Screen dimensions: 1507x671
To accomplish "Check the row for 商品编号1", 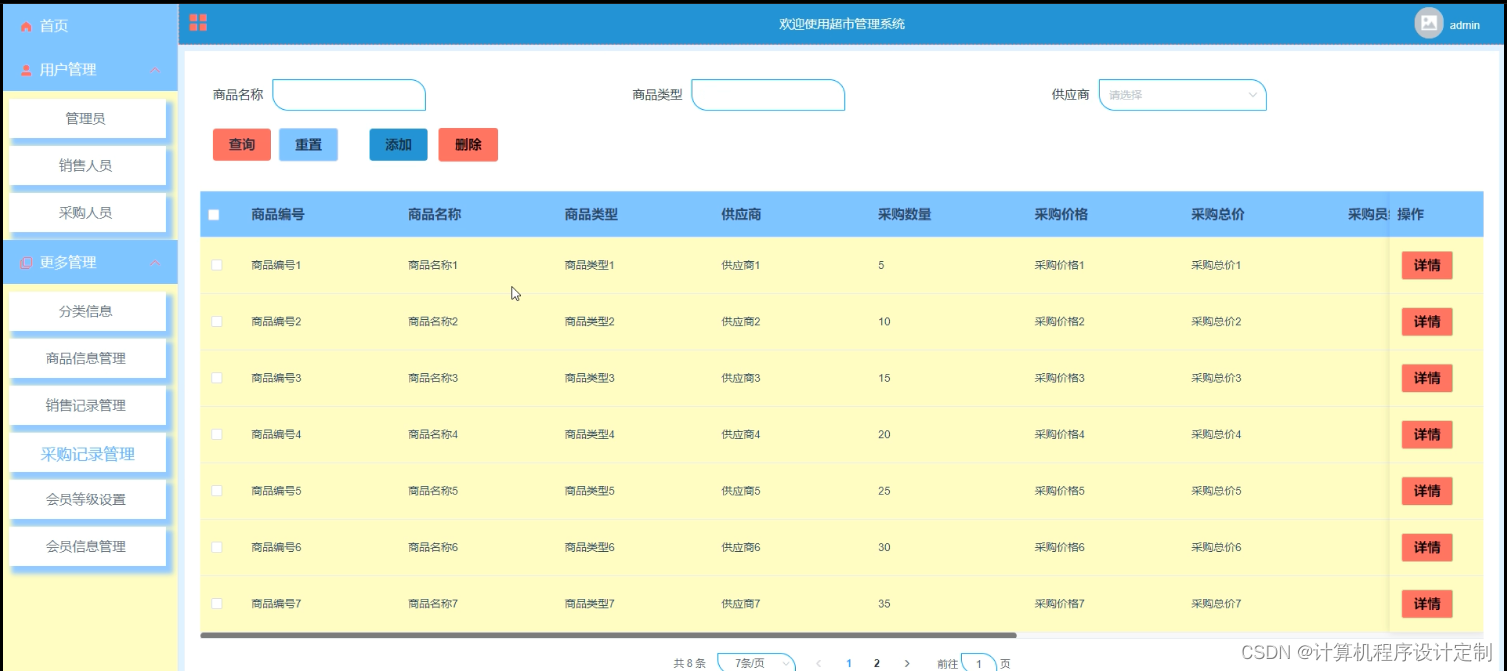I will [x=216, y=265].
